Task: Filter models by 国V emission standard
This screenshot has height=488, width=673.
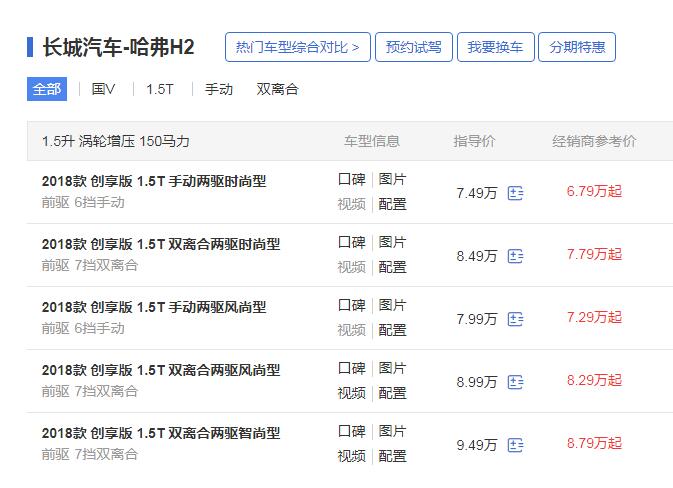Action: pyautogui.click(x=103, y=89)
